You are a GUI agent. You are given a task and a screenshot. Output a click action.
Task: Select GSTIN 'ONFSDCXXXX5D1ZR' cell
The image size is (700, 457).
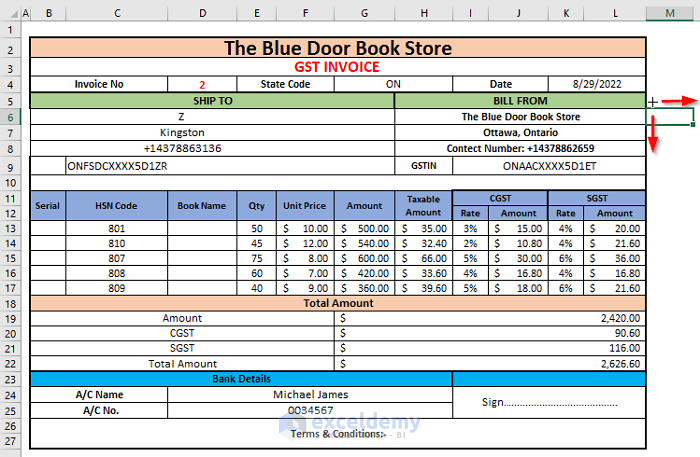[x=230, y=166]
